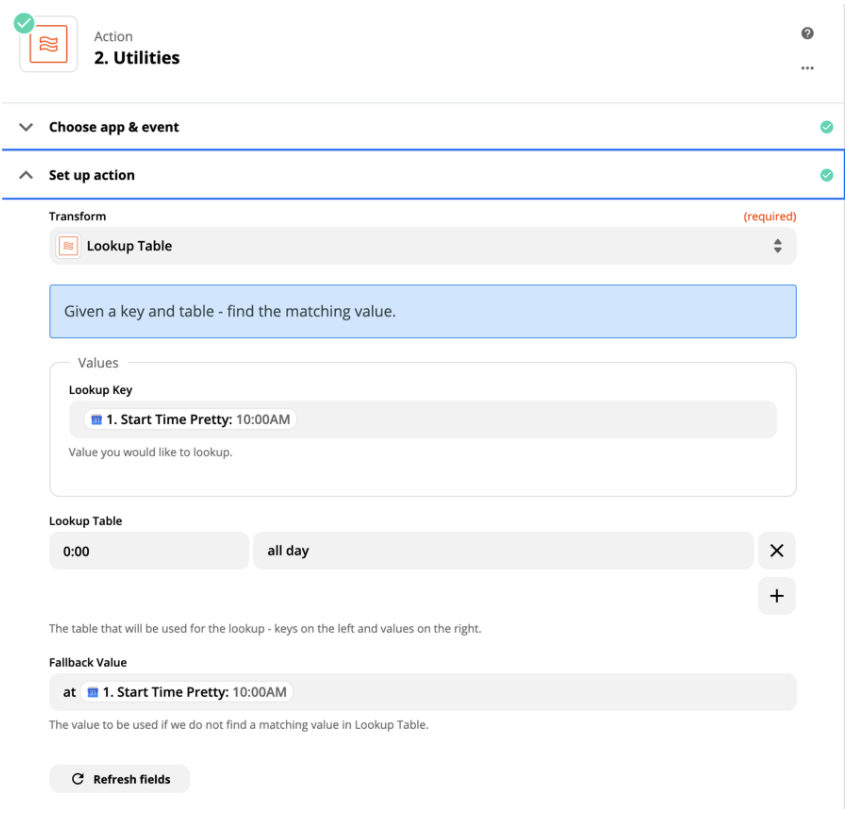Click the 2. Utilities step title
Viewport: 845px width, 814px height.
[x=137, y=58]
